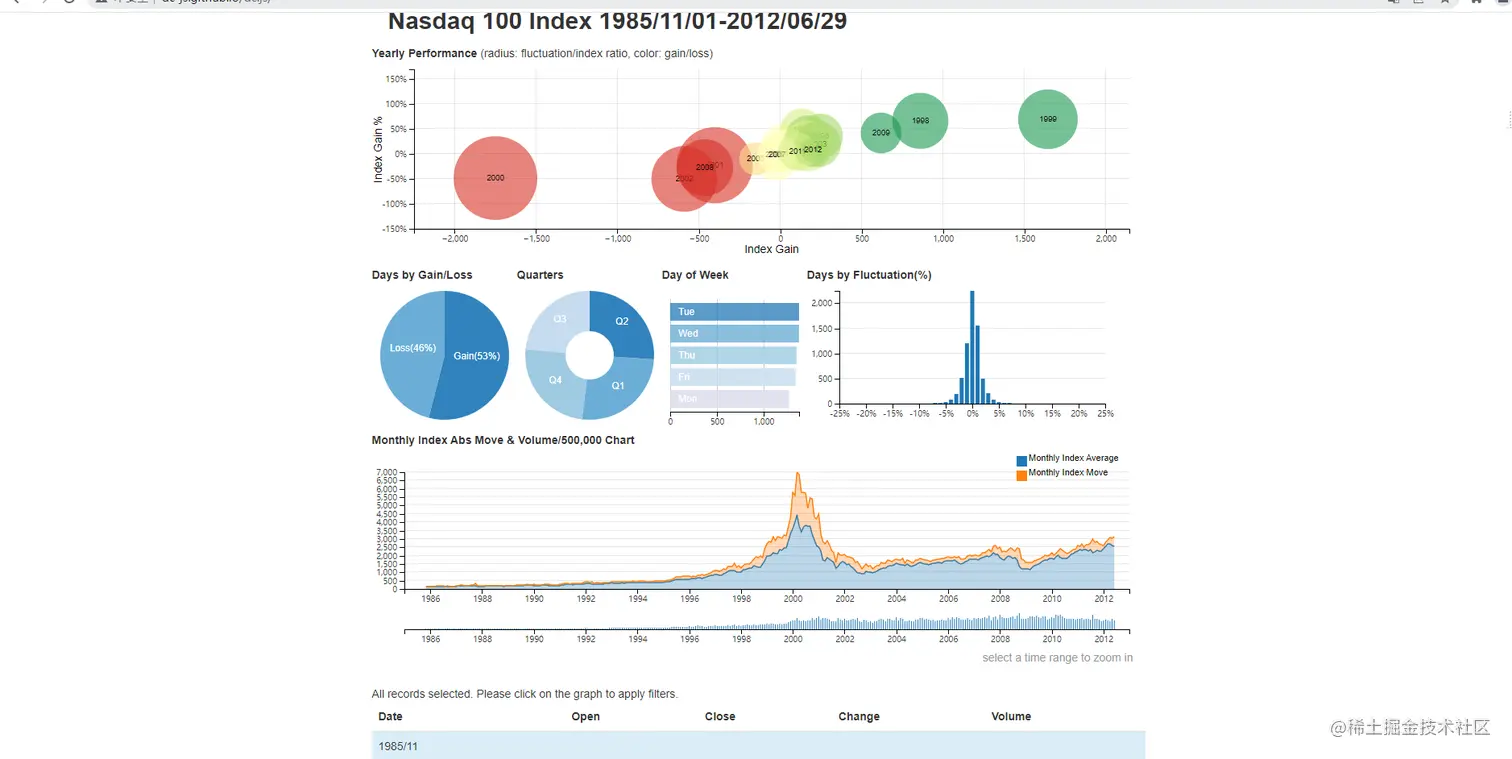The width and height of the screenshot is (1512, 759).
Task: Click the blue Monthly Index Average legend swatch
Action: click(x=1021, y=460)
